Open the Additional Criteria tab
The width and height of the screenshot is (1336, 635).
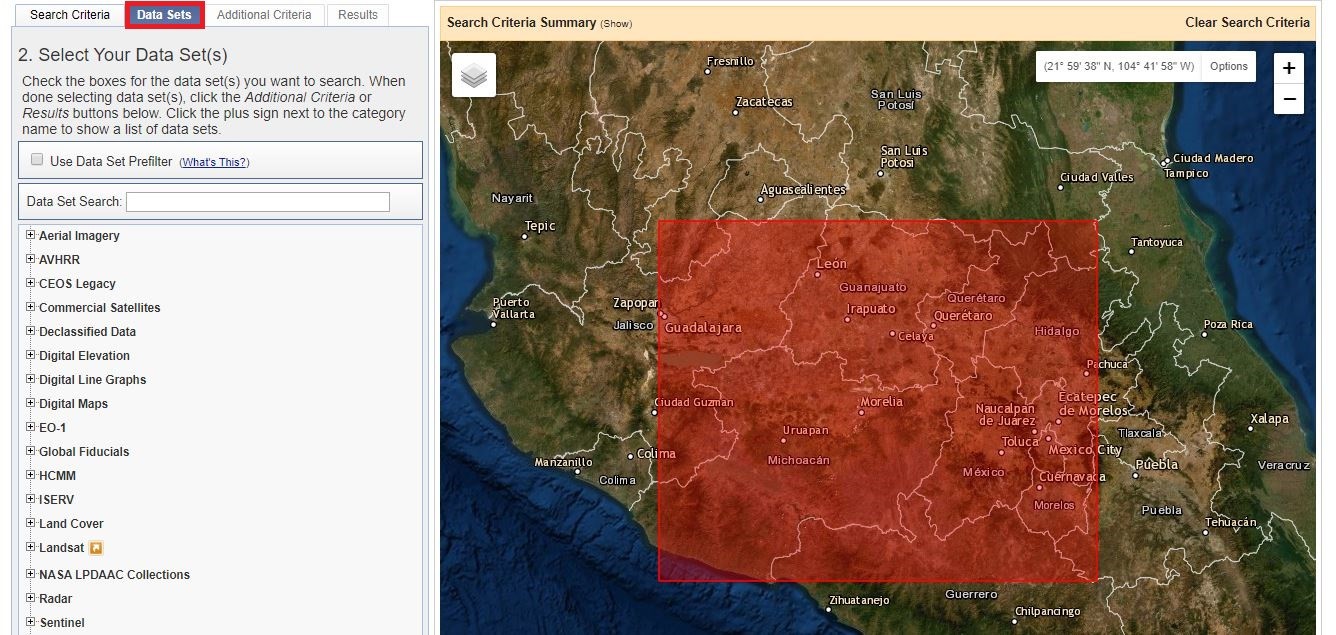(x=264, y=15)
